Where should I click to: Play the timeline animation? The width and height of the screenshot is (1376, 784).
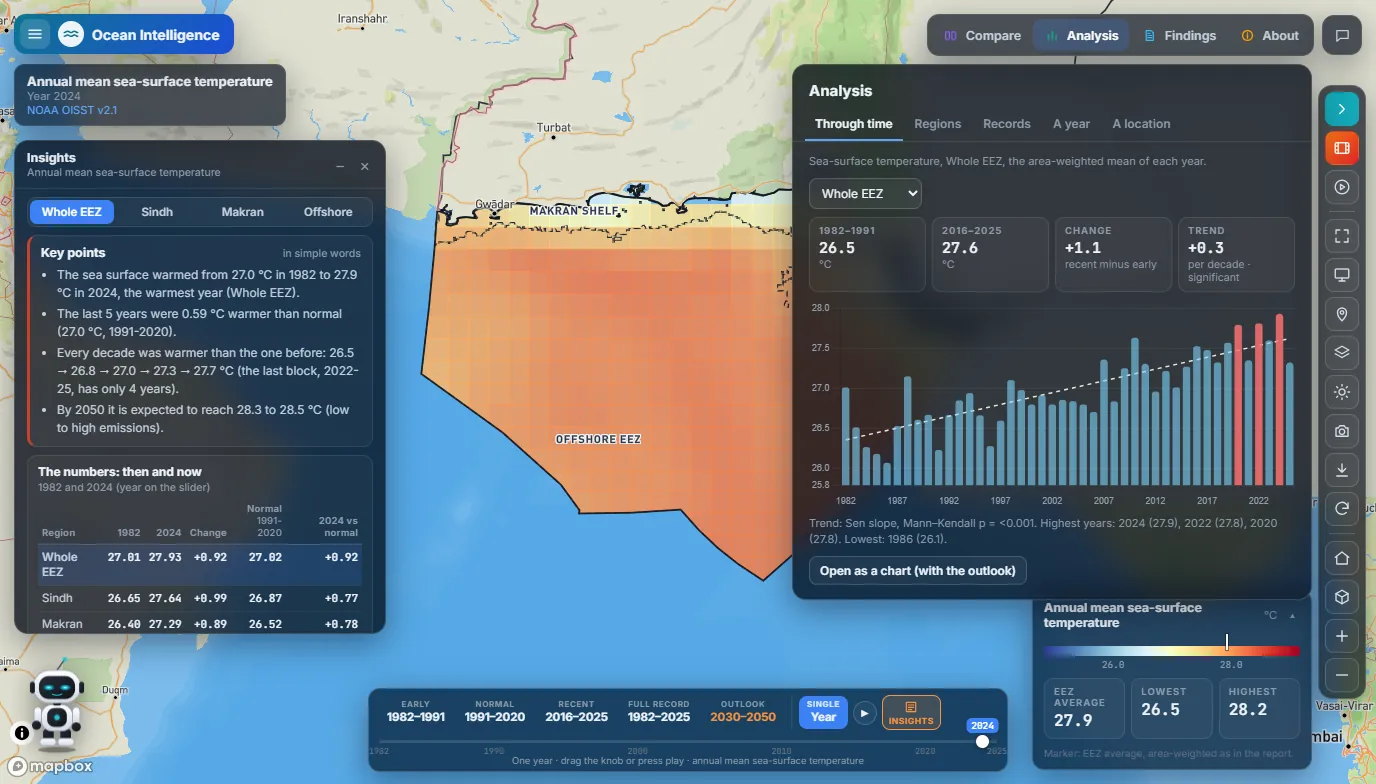[x=865, y=713]
